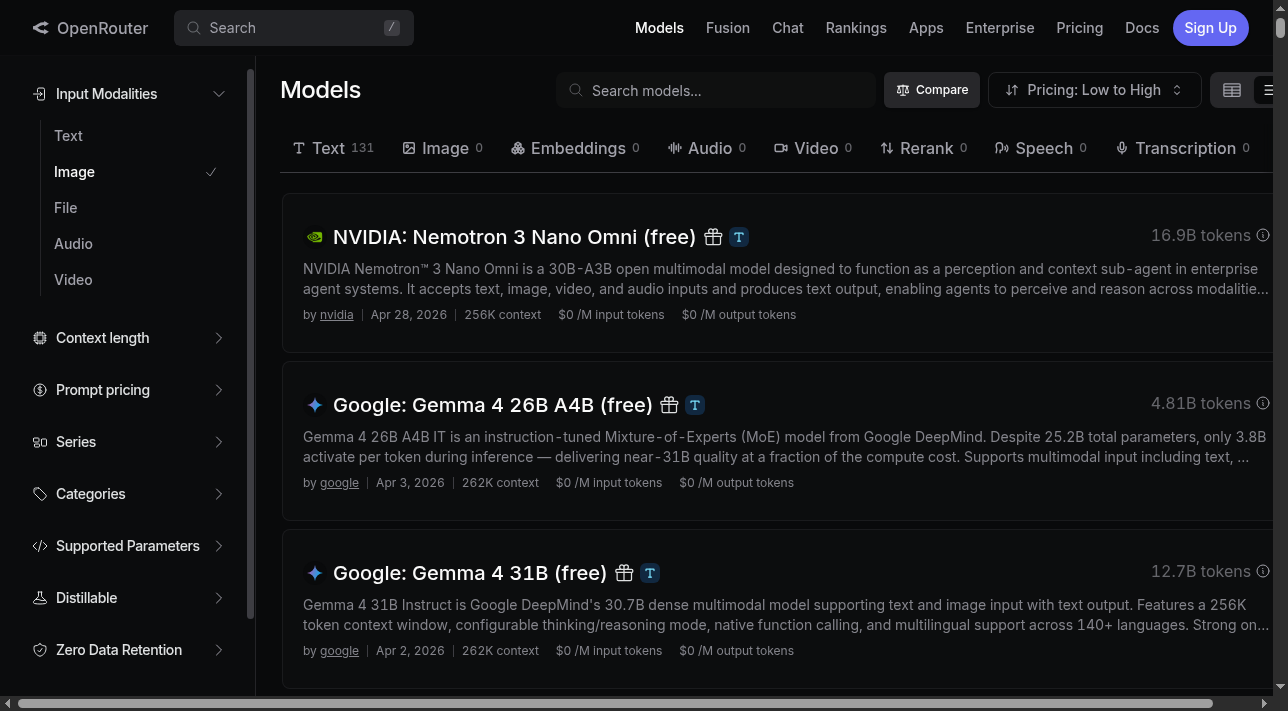Click the magnifier icon in the models search
This screenshot has width=1288, height=711.
[576, 90]
